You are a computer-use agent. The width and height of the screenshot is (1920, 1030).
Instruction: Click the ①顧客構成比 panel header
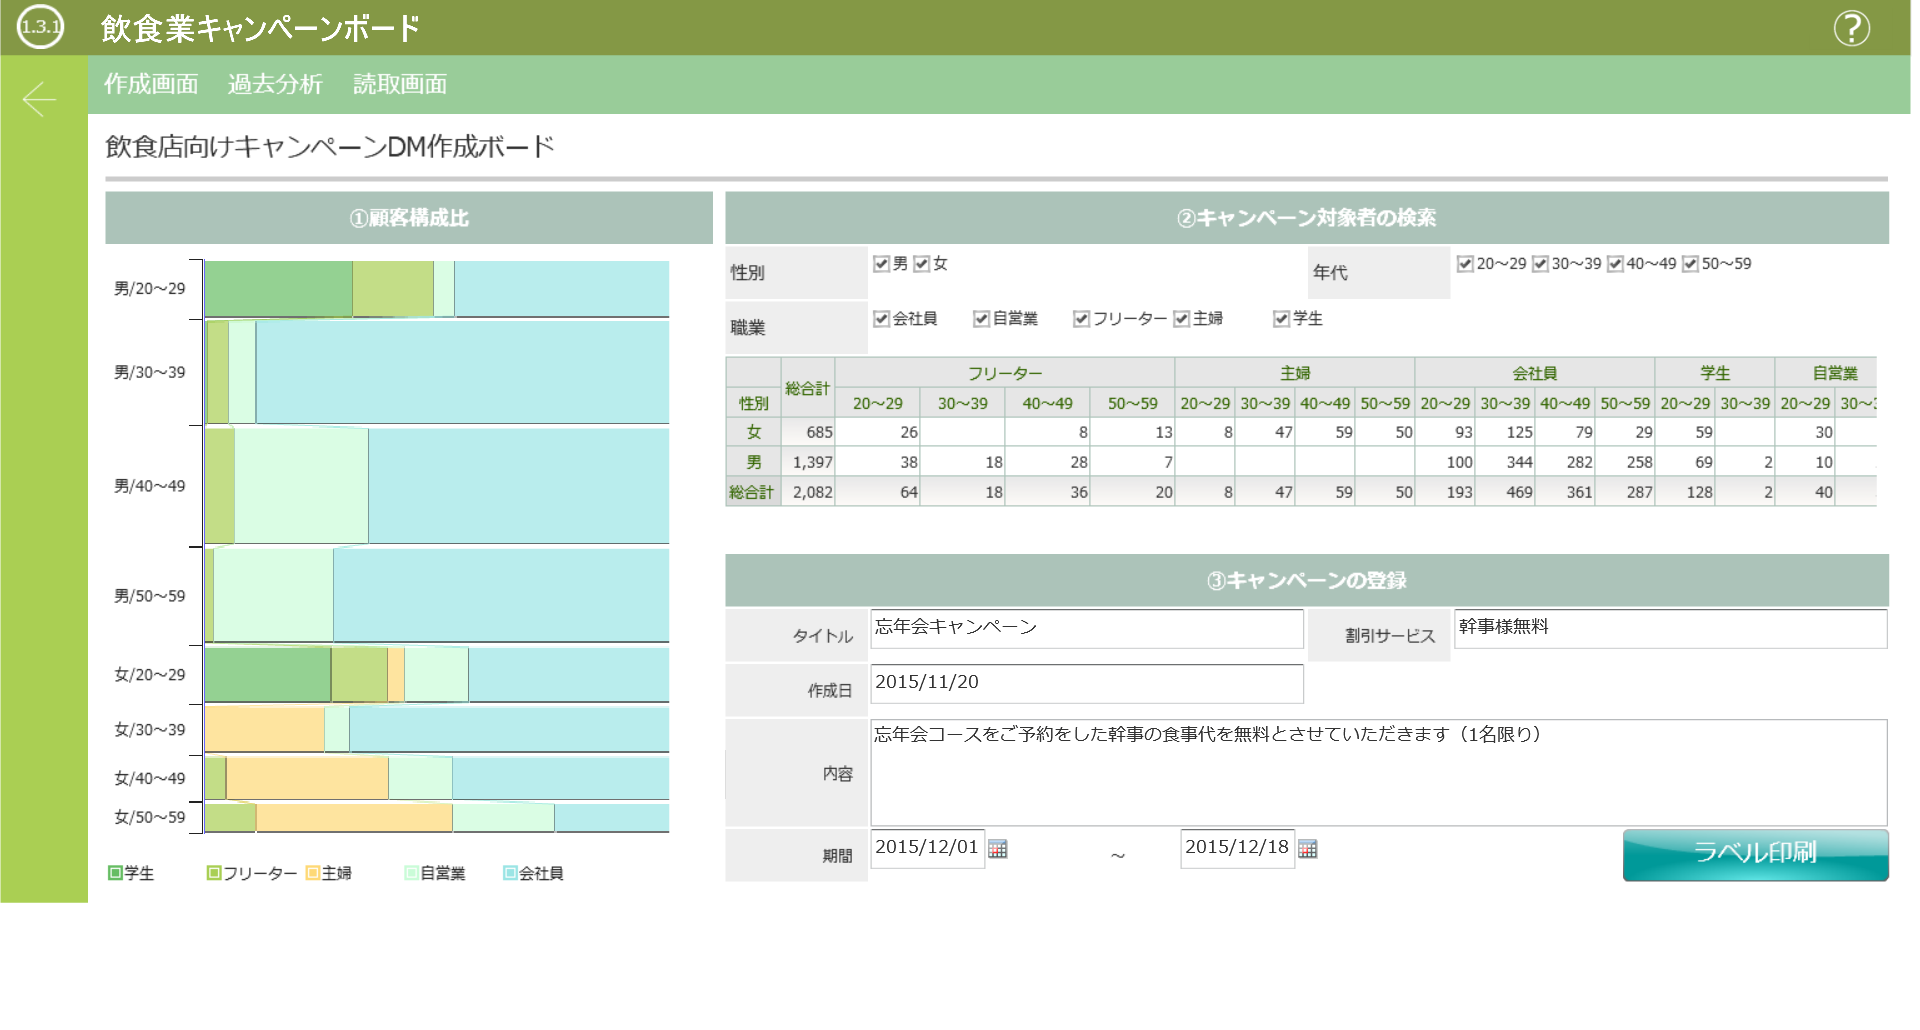point(409,218)
